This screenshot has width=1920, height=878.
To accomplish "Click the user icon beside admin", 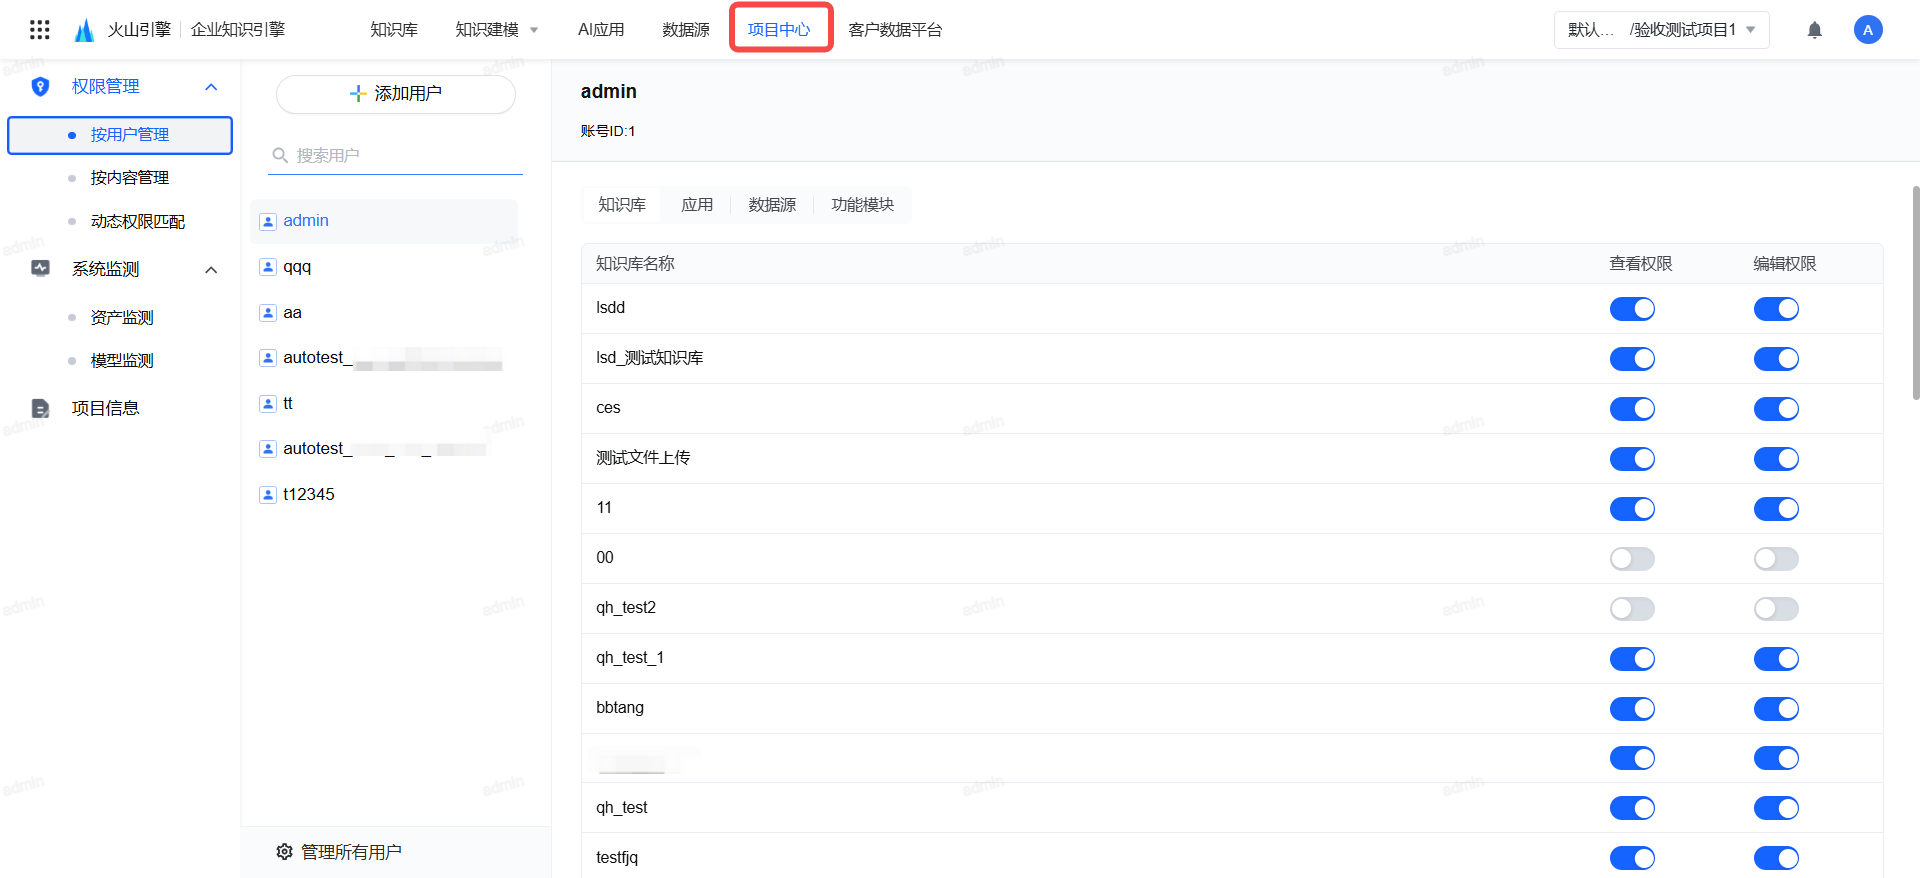I will pos(268,221).
